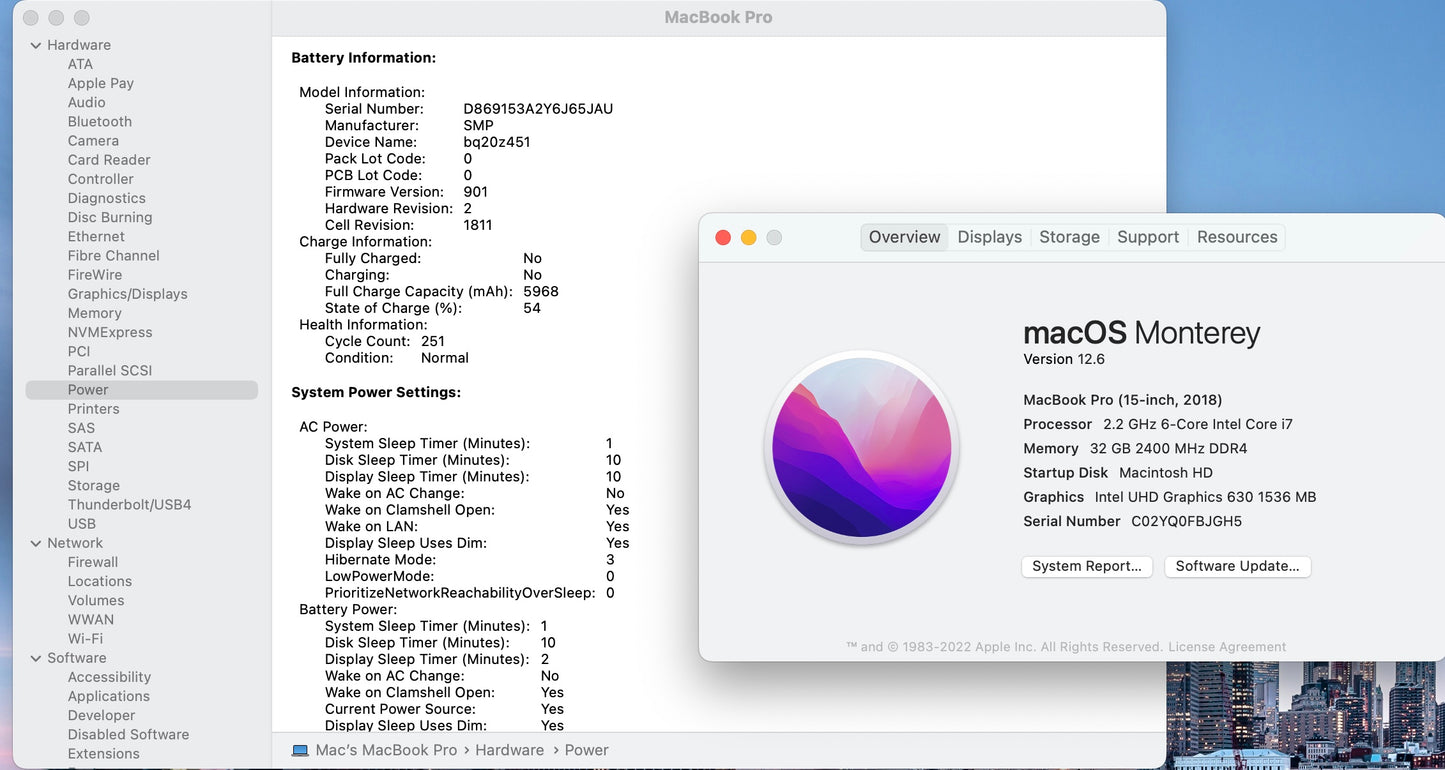Collapse the Hardware section
The width and height of the screenshot is (1445, 770).
coord(36,45)
